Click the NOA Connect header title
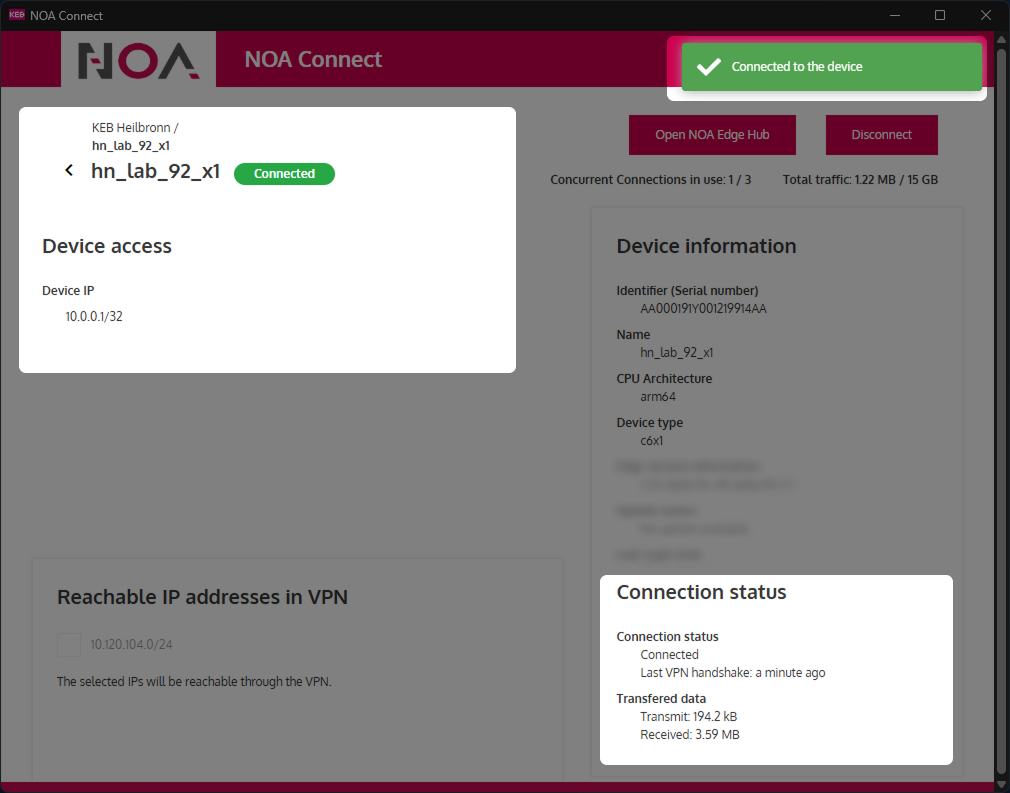The width and height of the screenshot is (1010, 793). tap(313, 60)
